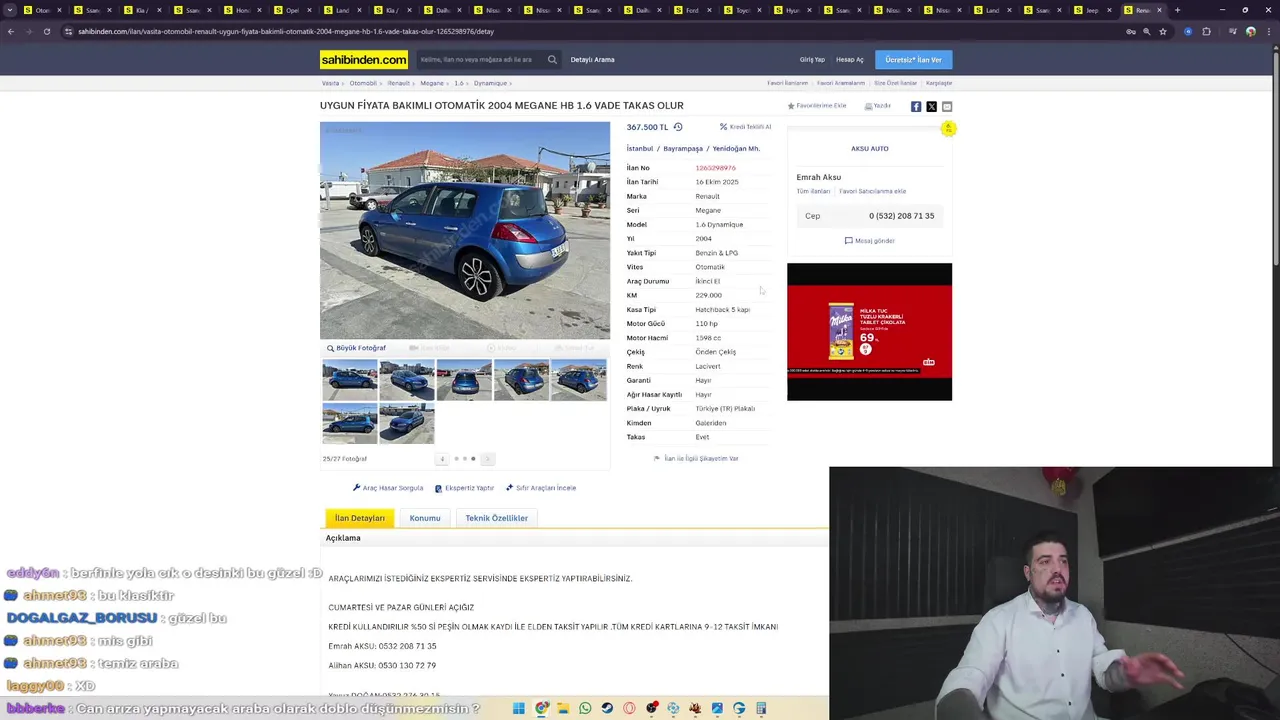Open Chrome three-dot menu
Screen dimensions: 1280x720
[1271, 31]
